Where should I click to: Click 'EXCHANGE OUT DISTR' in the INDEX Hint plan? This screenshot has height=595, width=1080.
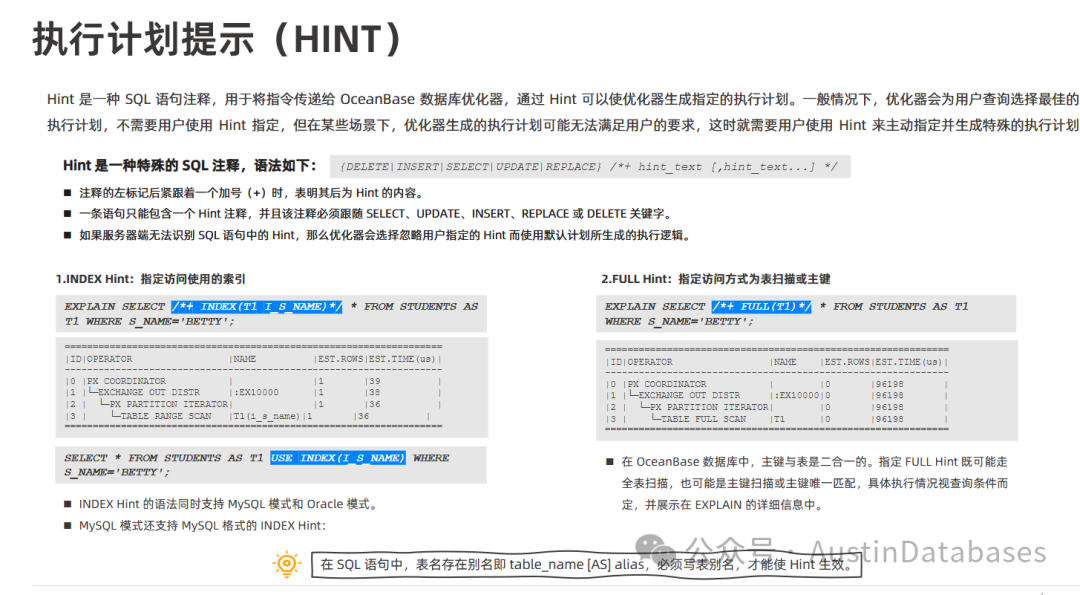click(149, 393)
